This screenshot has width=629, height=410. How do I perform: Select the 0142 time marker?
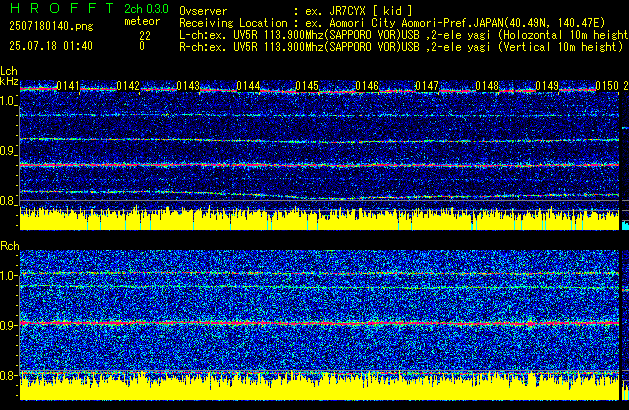tap(128, 86)
